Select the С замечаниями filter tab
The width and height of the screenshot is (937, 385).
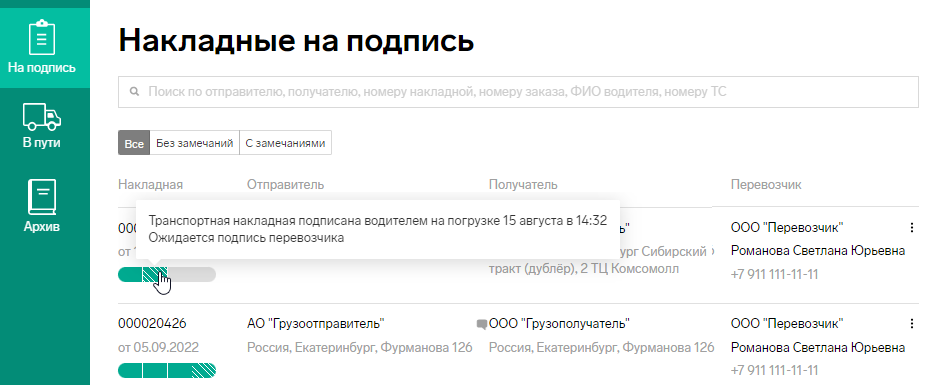[x=286, y=143]
